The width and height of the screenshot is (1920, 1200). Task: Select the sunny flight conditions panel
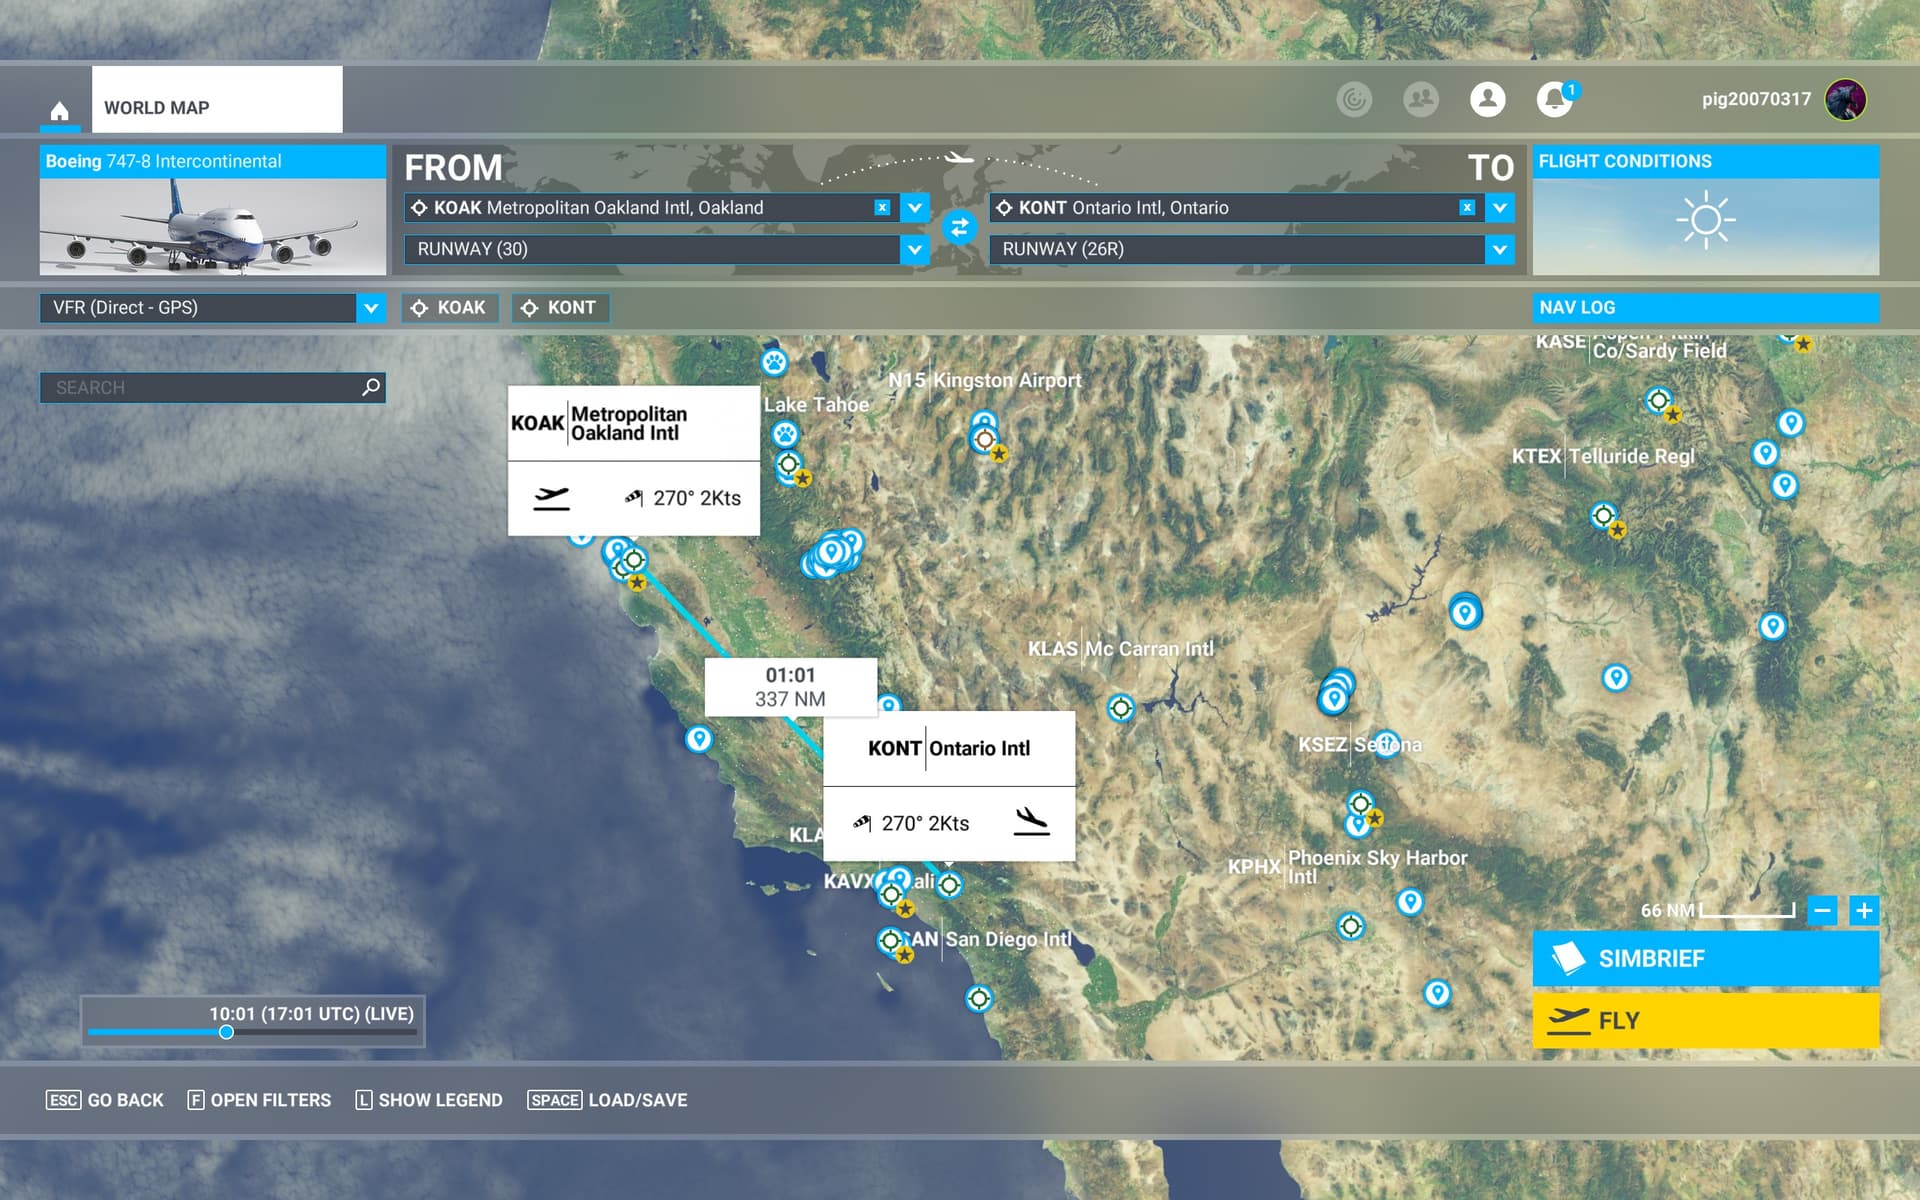(1705, 222)
